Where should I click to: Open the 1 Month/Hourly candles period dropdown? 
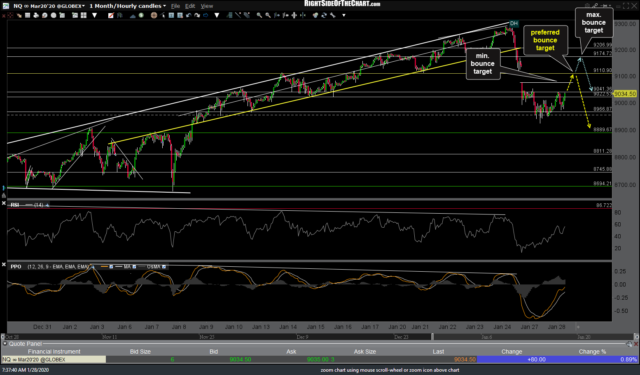[x=164, y=6]
